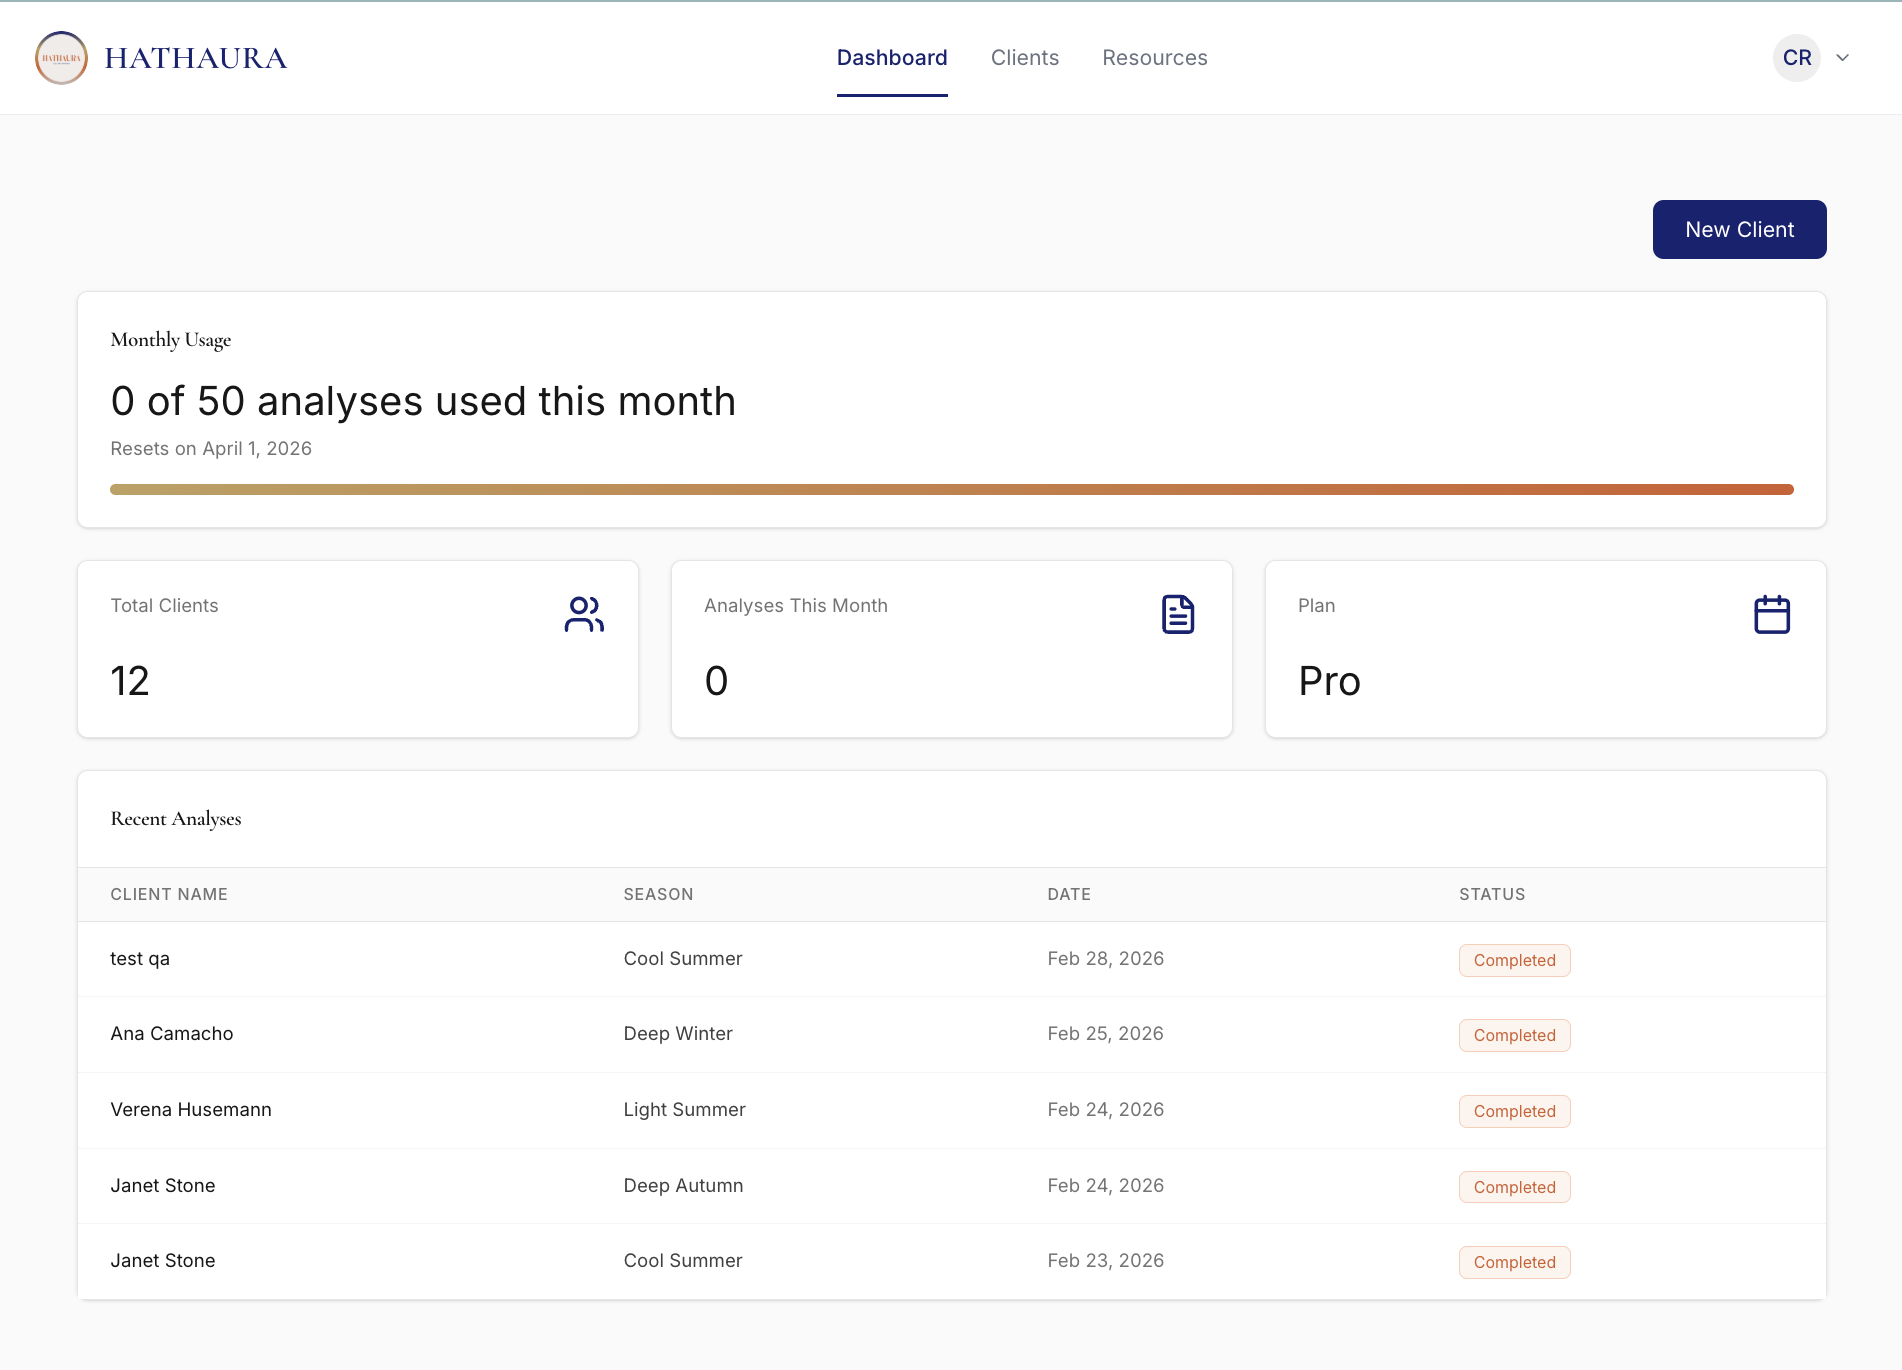Open Verena Husemann's analysis row

point(191,1110)
